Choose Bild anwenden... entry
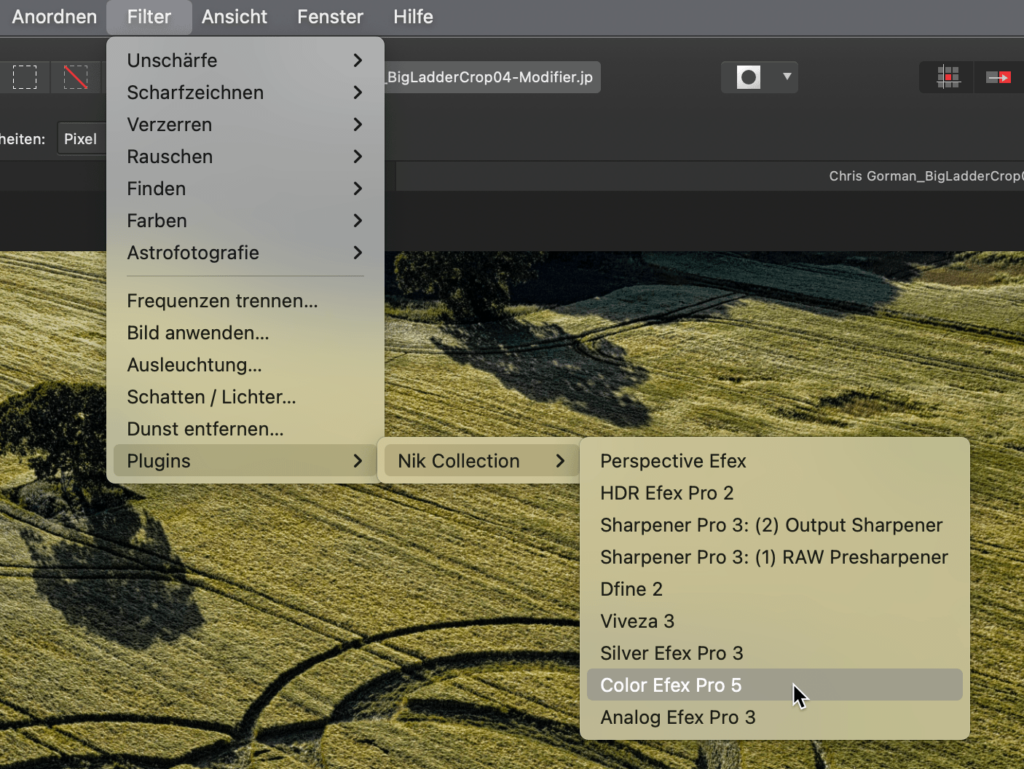Image resolution: width=1024 pixels, height=769 pixels. 245,332
